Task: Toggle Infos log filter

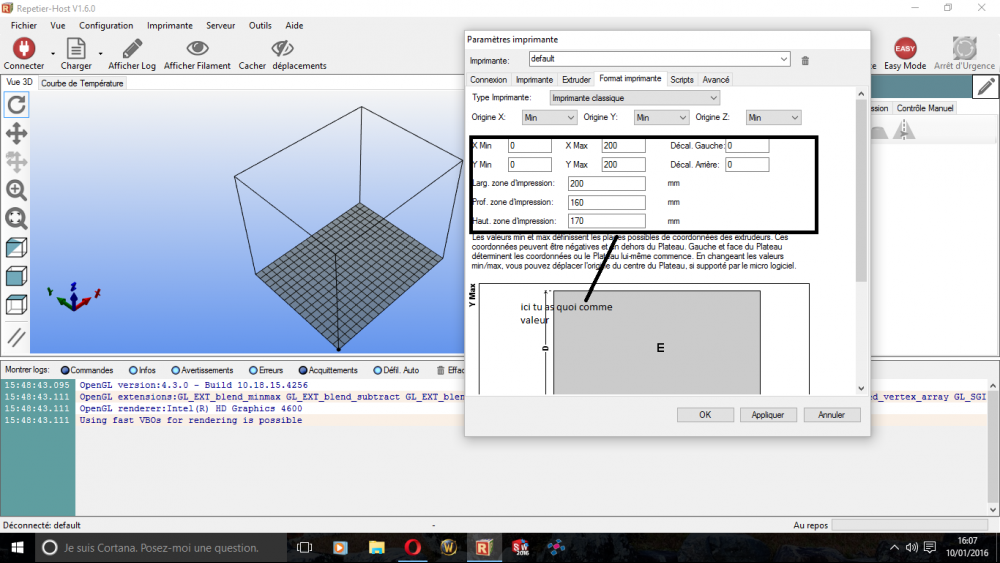Action: tap(142, 370)
